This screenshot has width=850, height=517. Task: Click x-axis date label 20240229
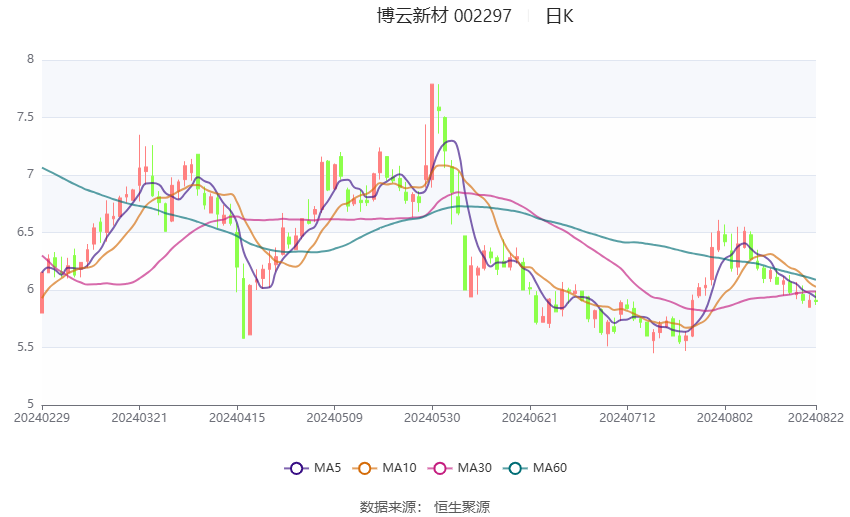point(42,418)
